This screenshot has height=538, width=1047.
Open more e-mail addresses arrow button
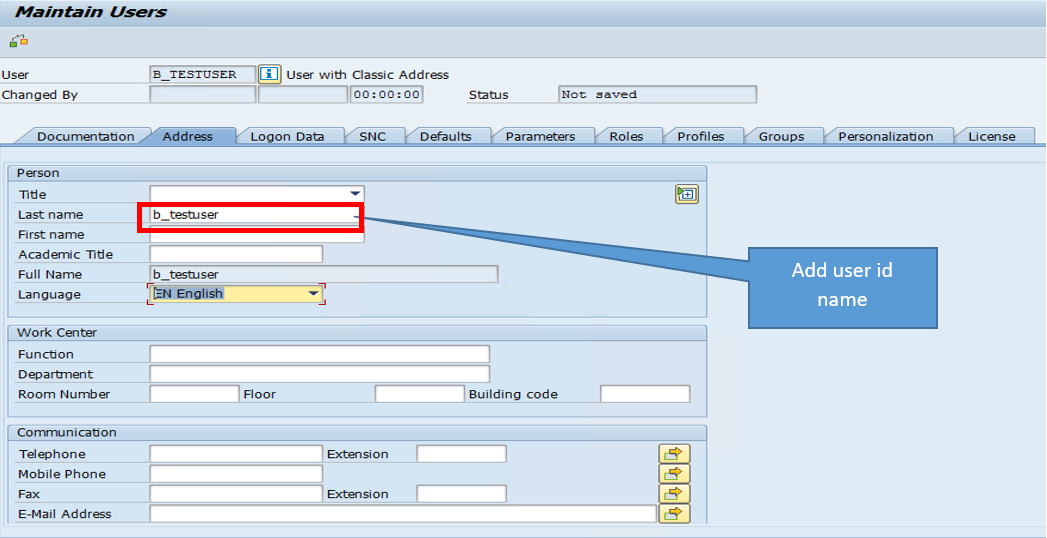pos(674,514)
